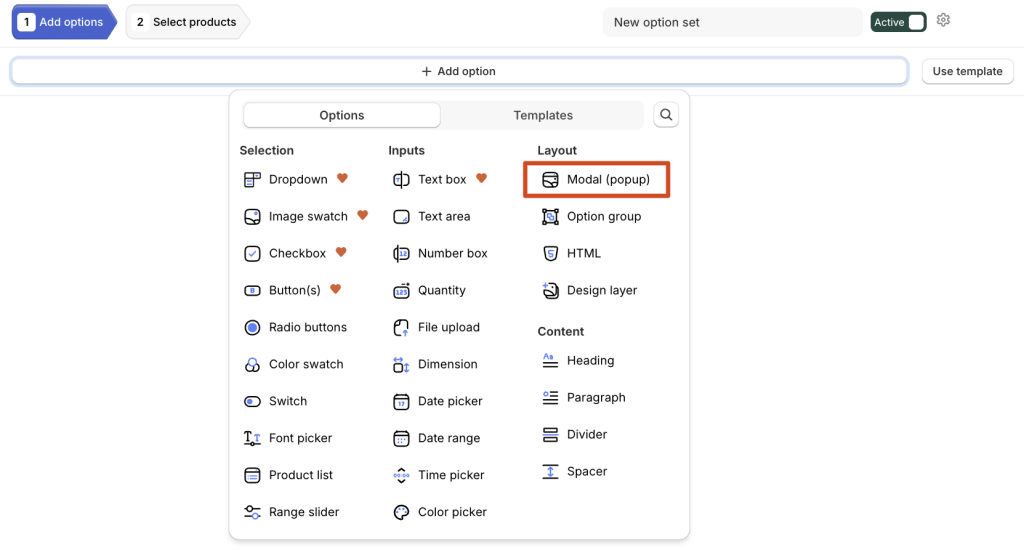Toggle the Active switch off
The width and height of the screenshot is (1024, 550).
point(898,22)
